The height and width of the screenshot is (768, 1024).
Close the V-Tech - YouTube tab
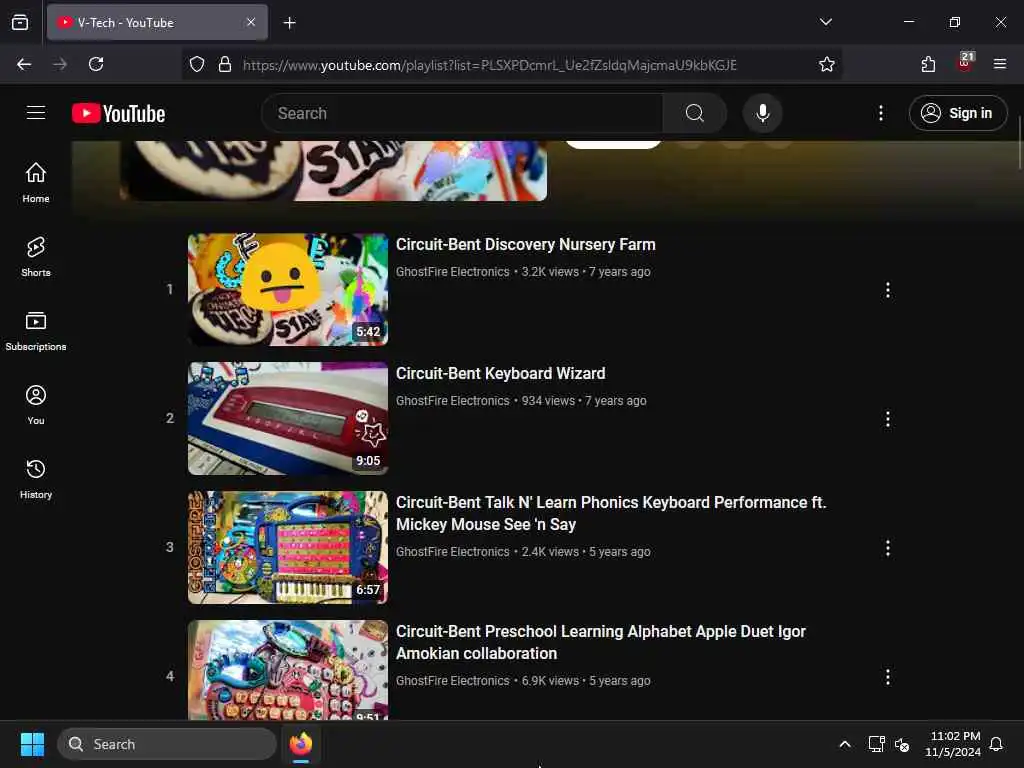point(251,22)
